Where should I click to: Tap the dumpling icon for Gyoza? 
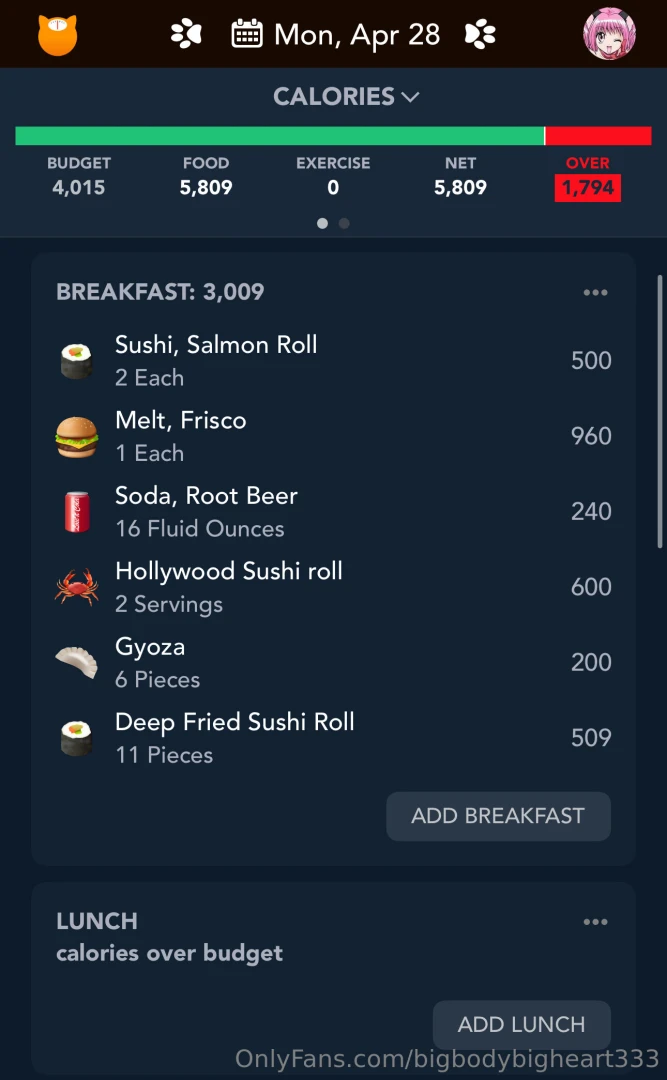tap(76, 662)
